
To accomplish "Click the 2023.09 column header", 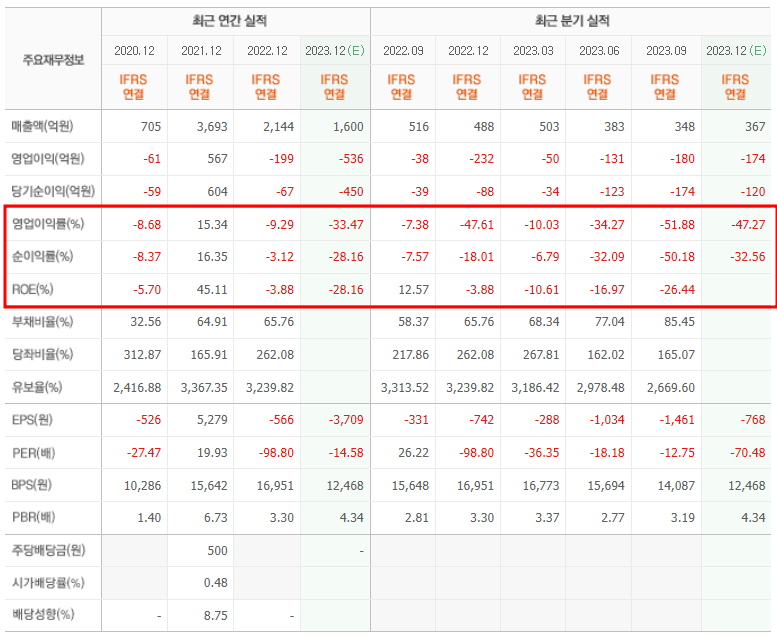I will (666, 51).
